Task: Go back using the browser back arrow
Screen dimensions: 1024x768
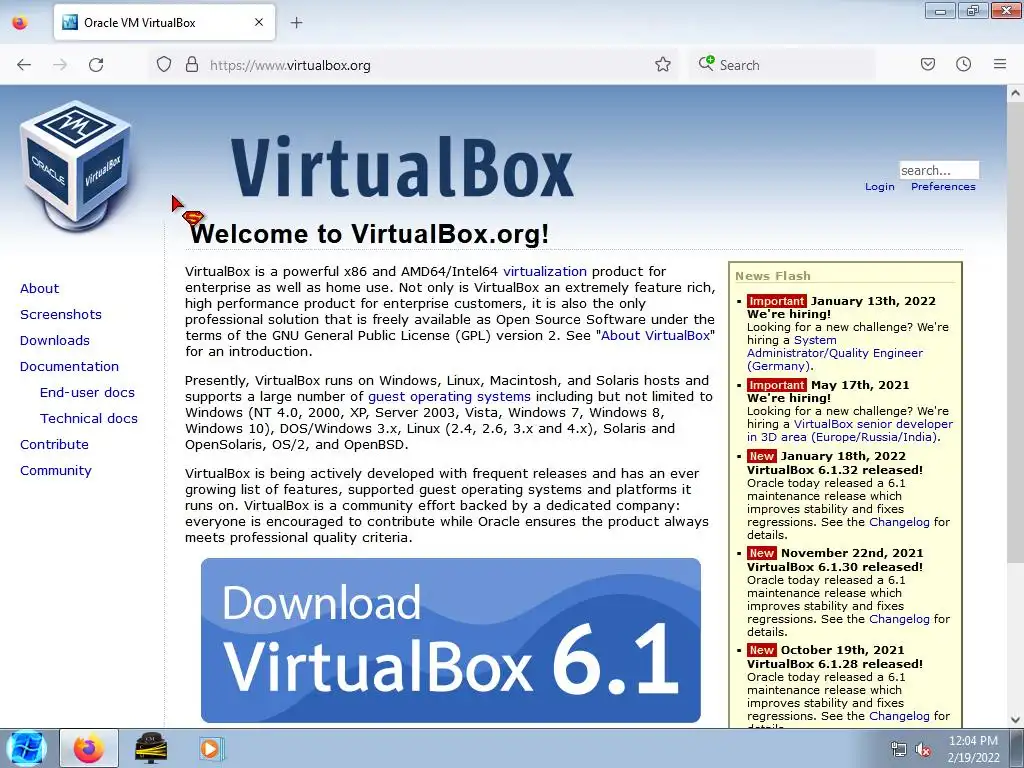Action: pyautogui.click(x=24, y=65)
